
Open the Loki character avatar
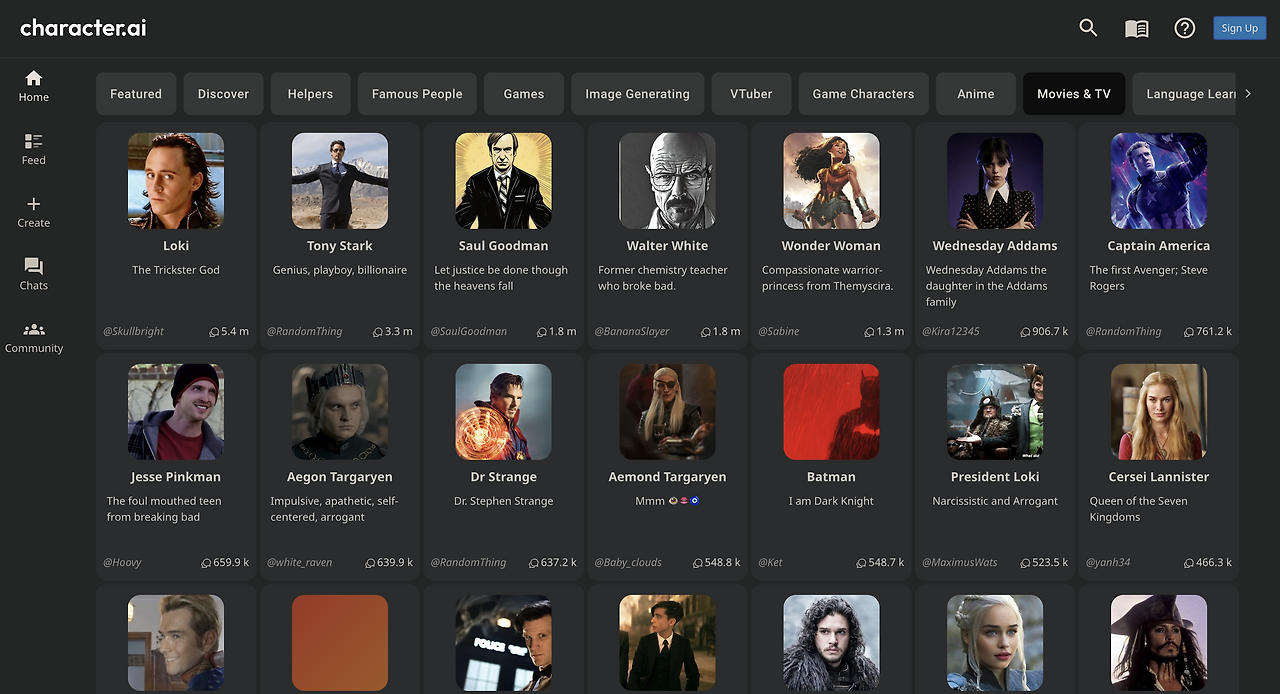coord(176,181)
